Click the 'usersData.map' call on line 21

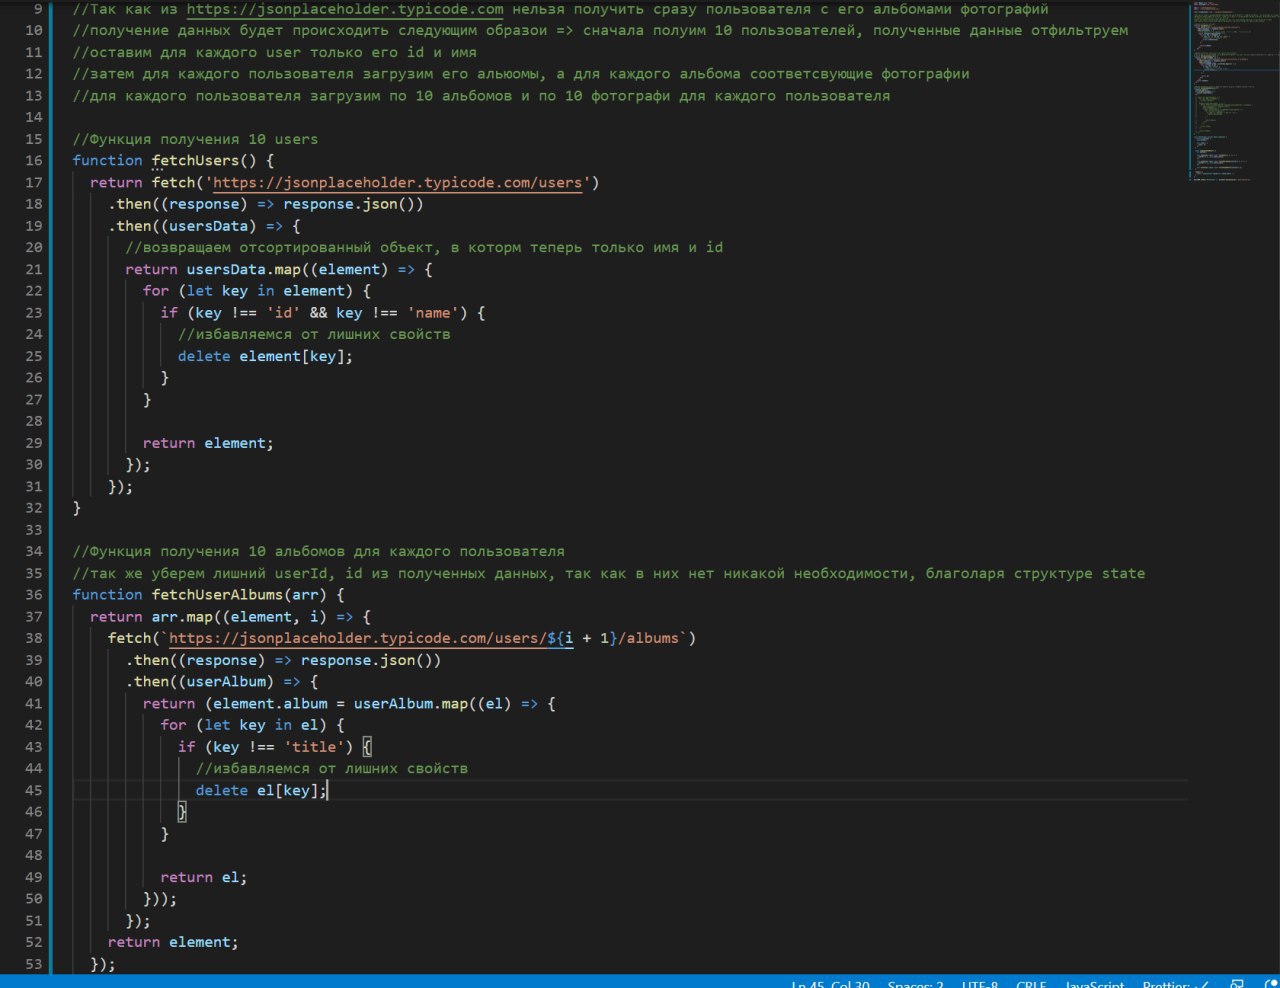[244, 269]
